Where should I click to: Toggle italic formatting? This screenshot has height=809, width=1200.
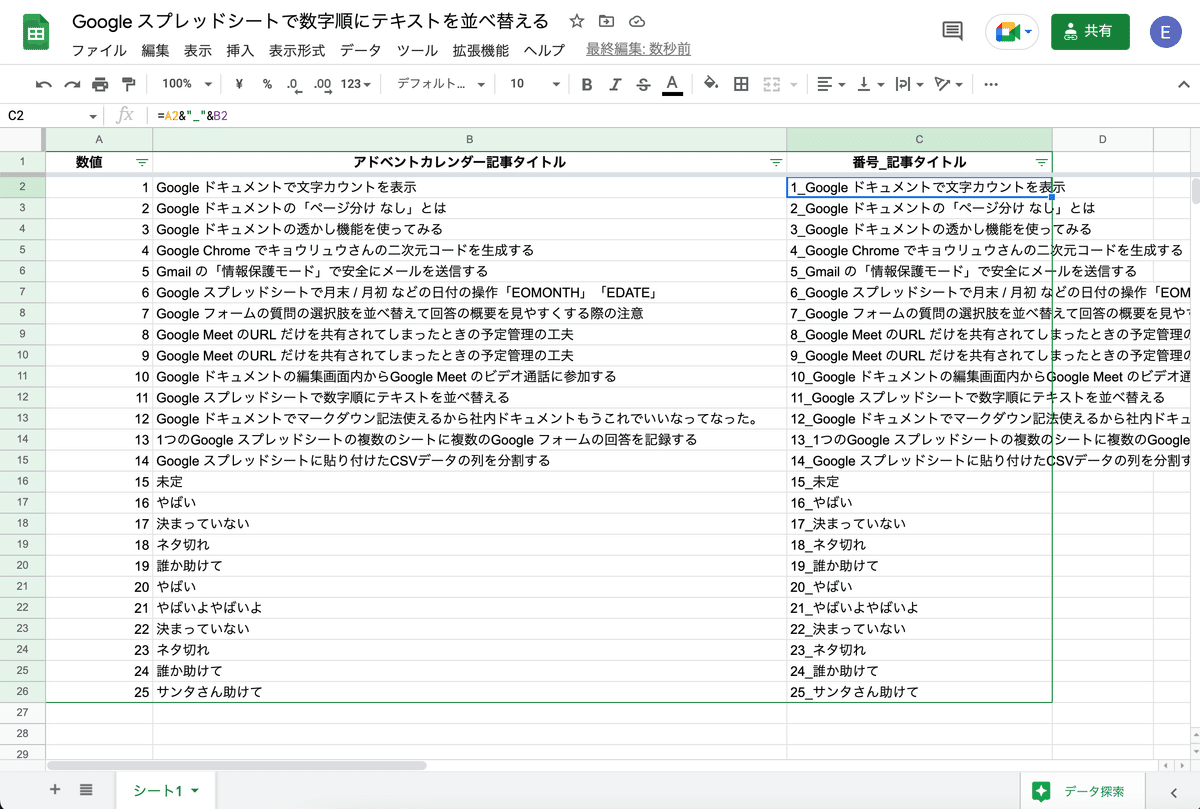[x=615, y=84]
